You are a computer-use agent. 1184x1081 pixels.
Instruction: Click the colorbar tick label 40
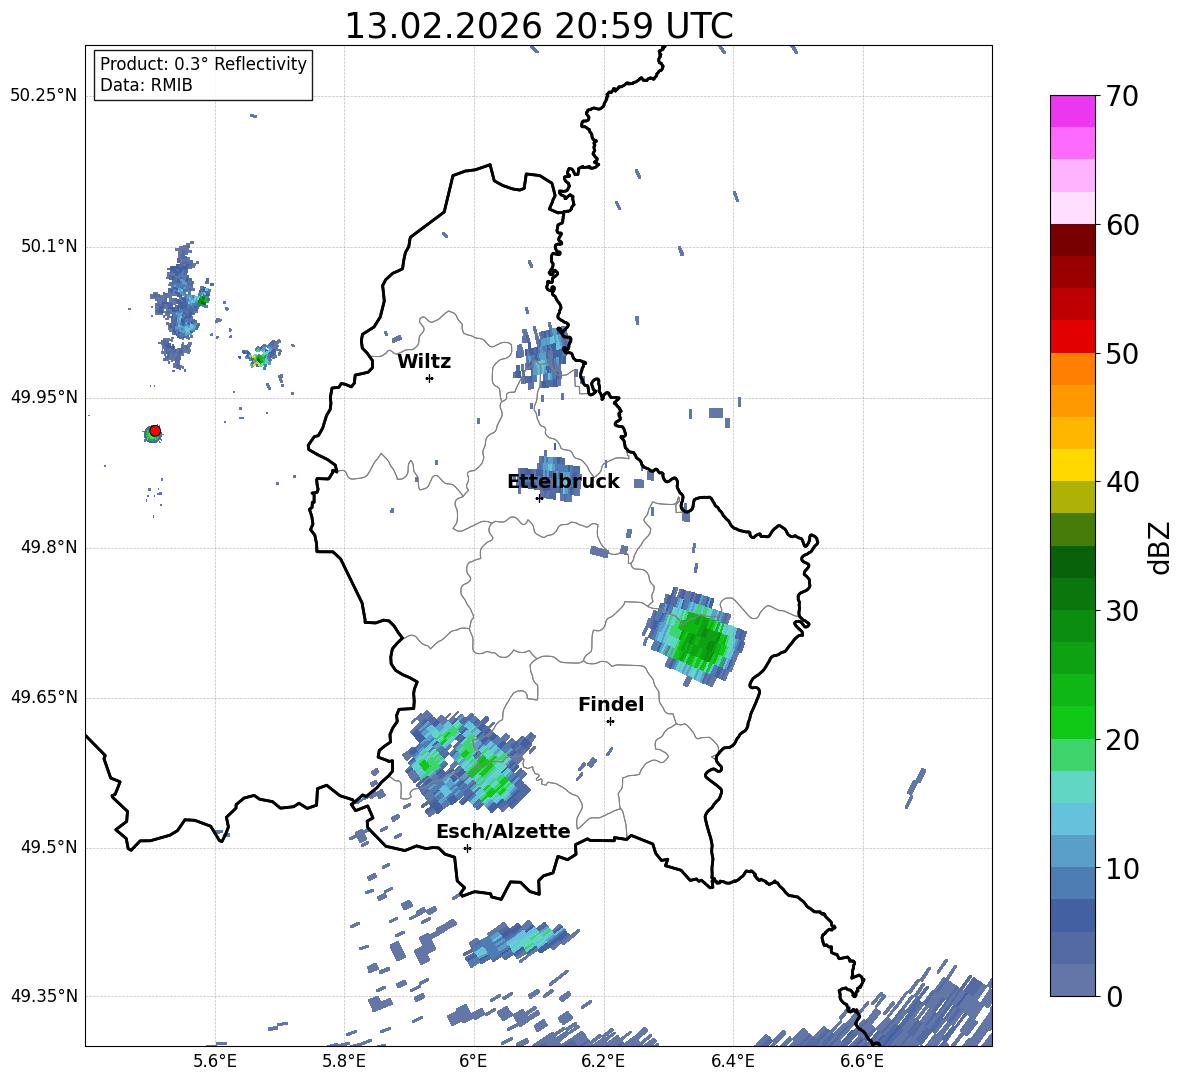pos(1122,482)
